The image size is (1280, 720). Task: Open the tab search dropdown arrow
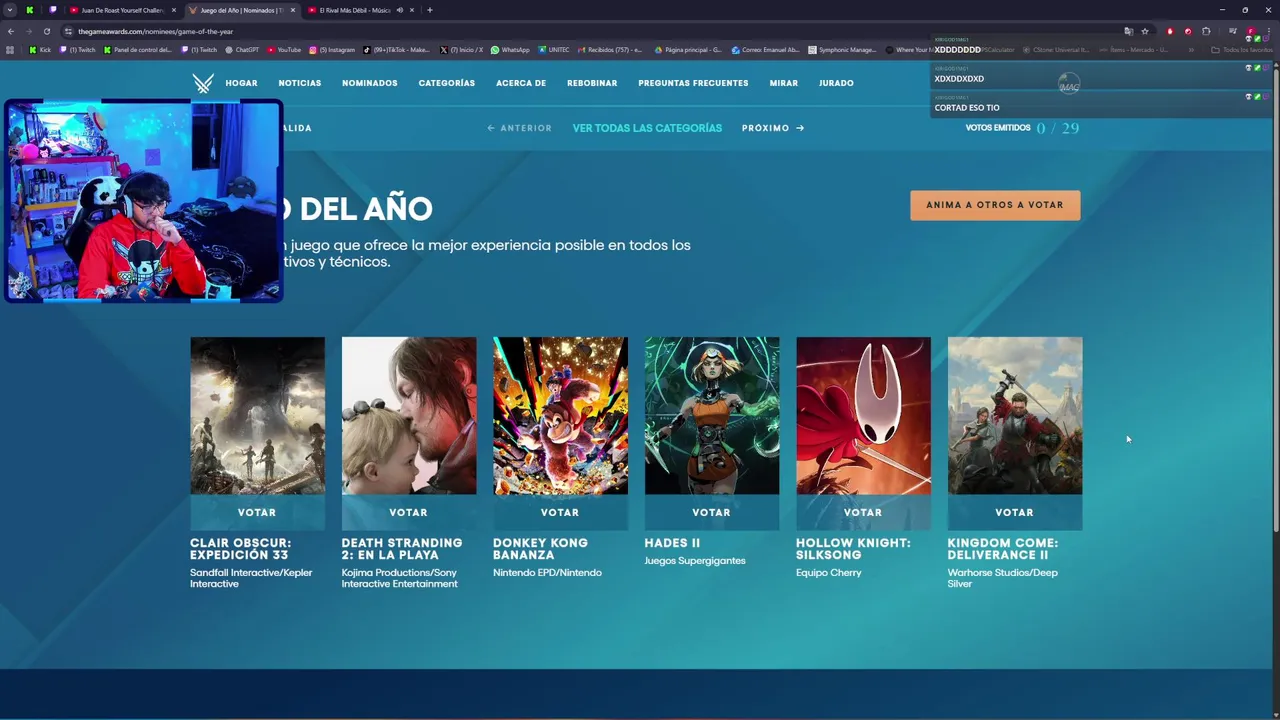10,10
